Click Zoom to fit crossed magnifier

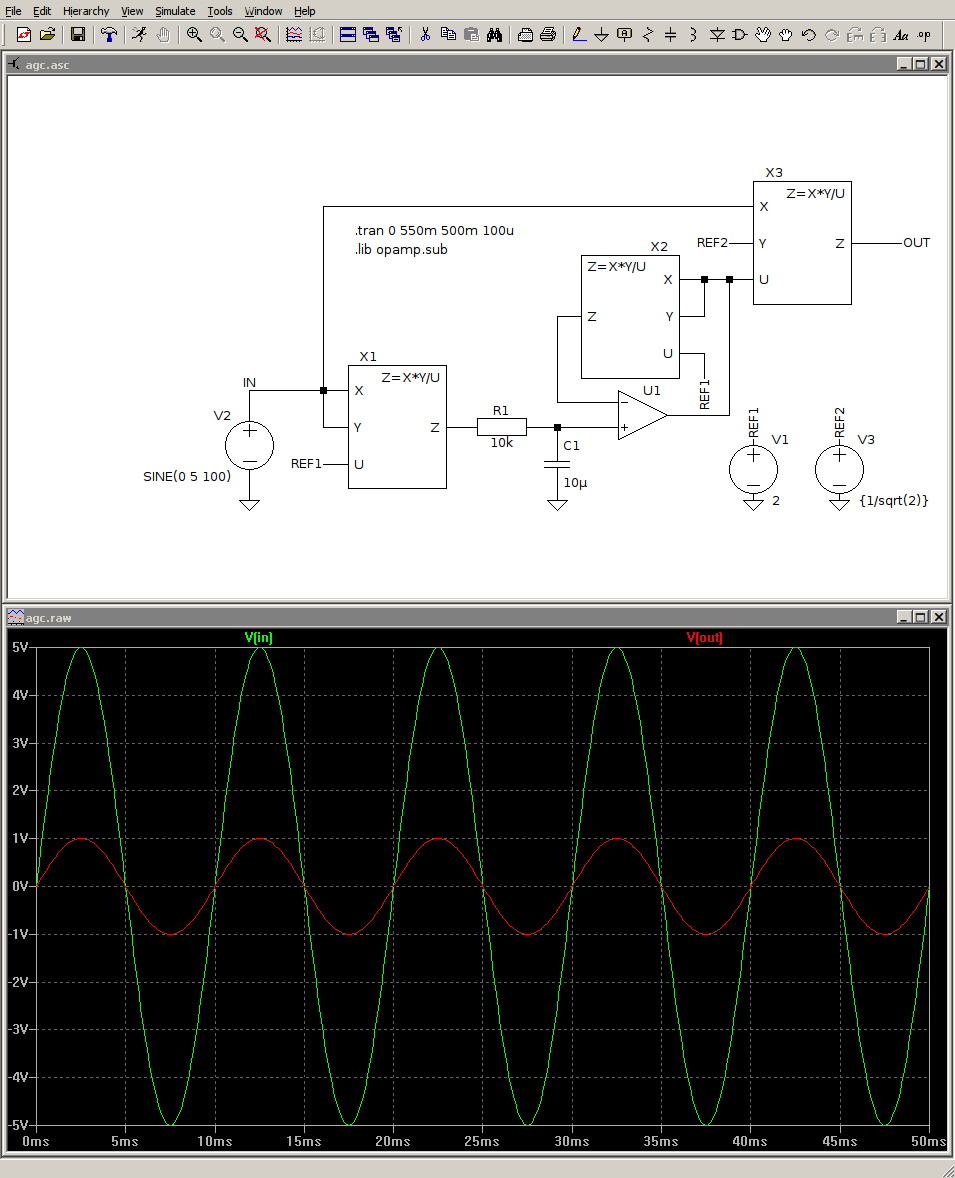[263, 35]
